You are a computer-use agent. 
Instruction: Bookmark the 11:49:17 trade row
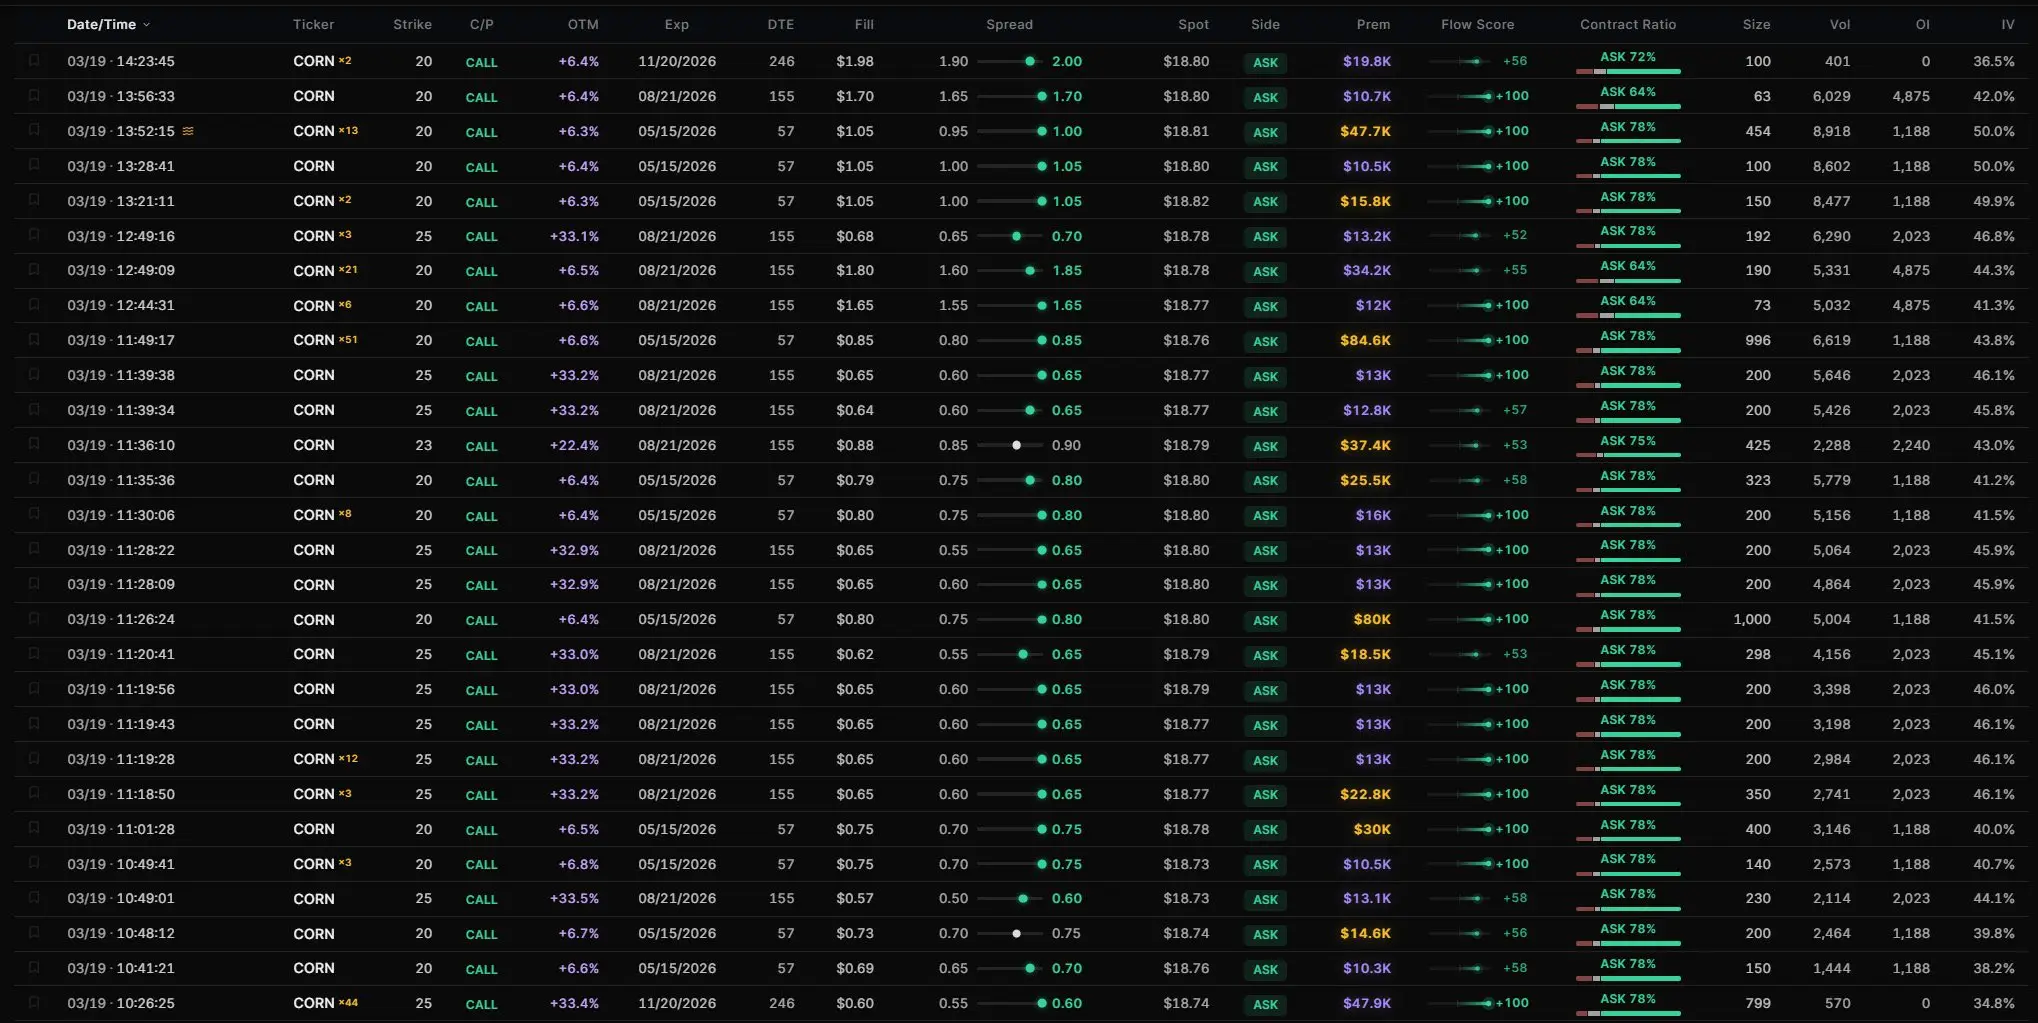(34, 340)
